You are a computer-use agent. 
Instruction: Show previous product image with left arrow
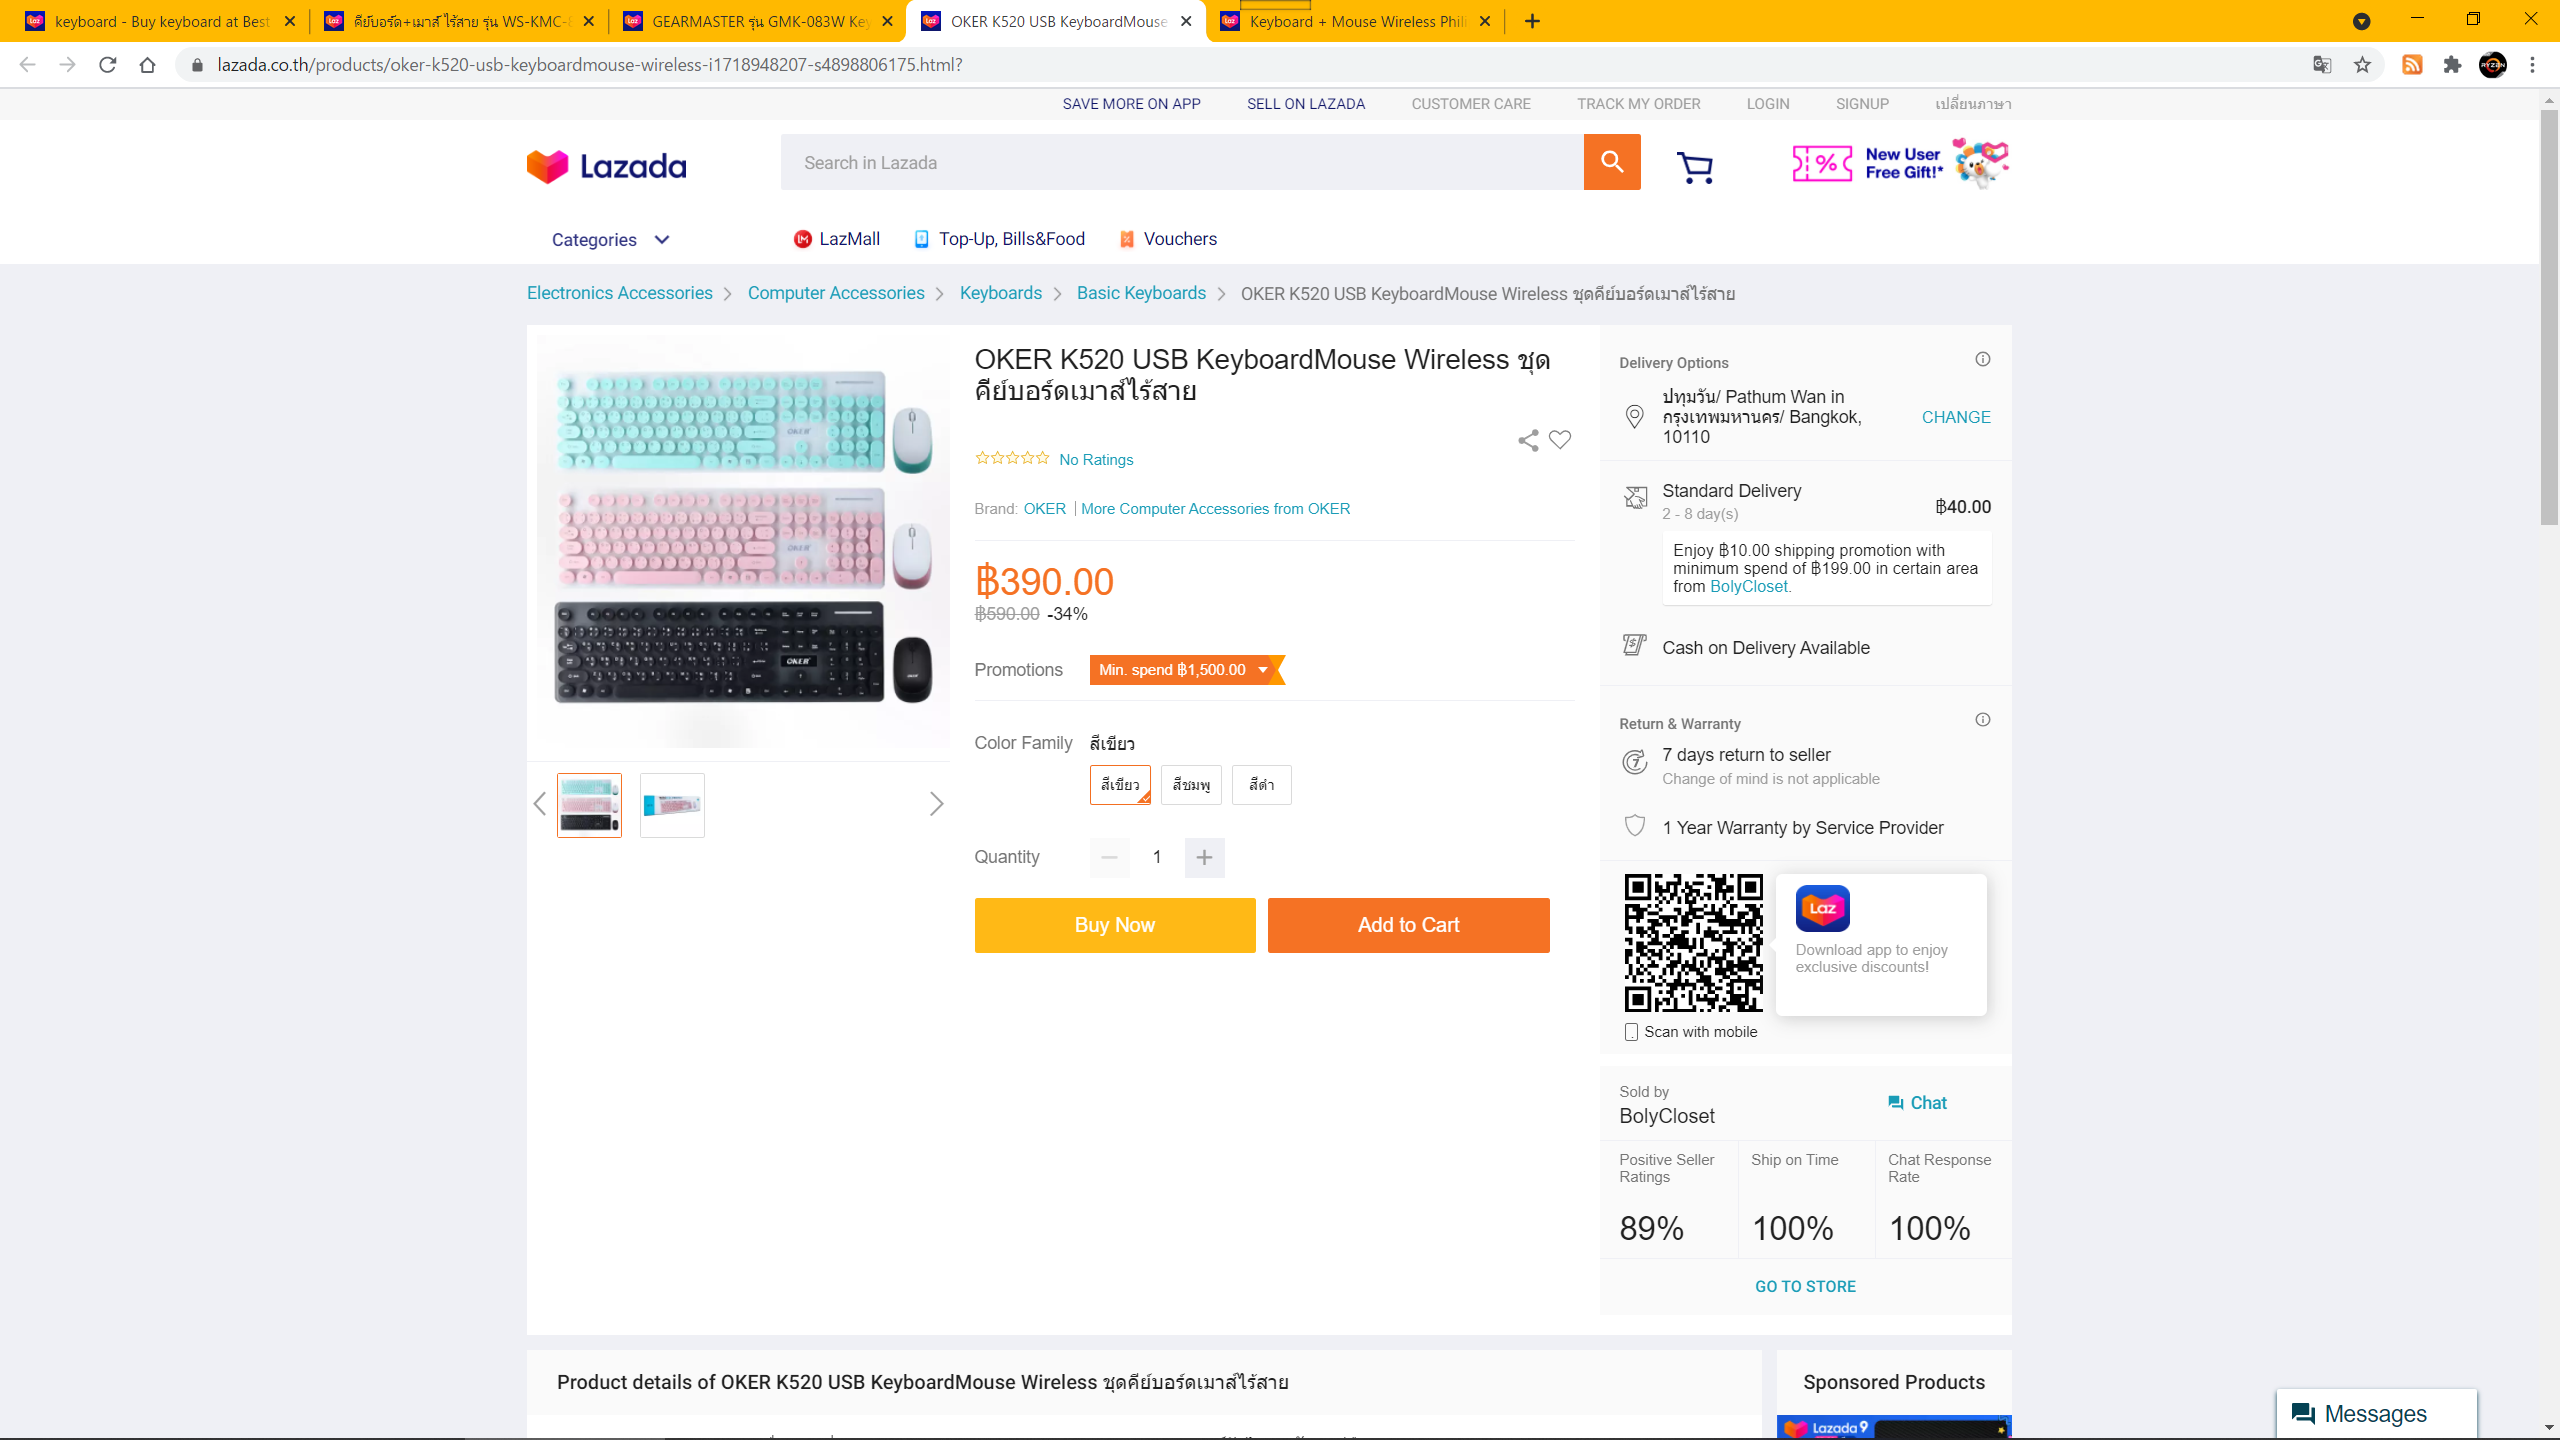(540, 804)
